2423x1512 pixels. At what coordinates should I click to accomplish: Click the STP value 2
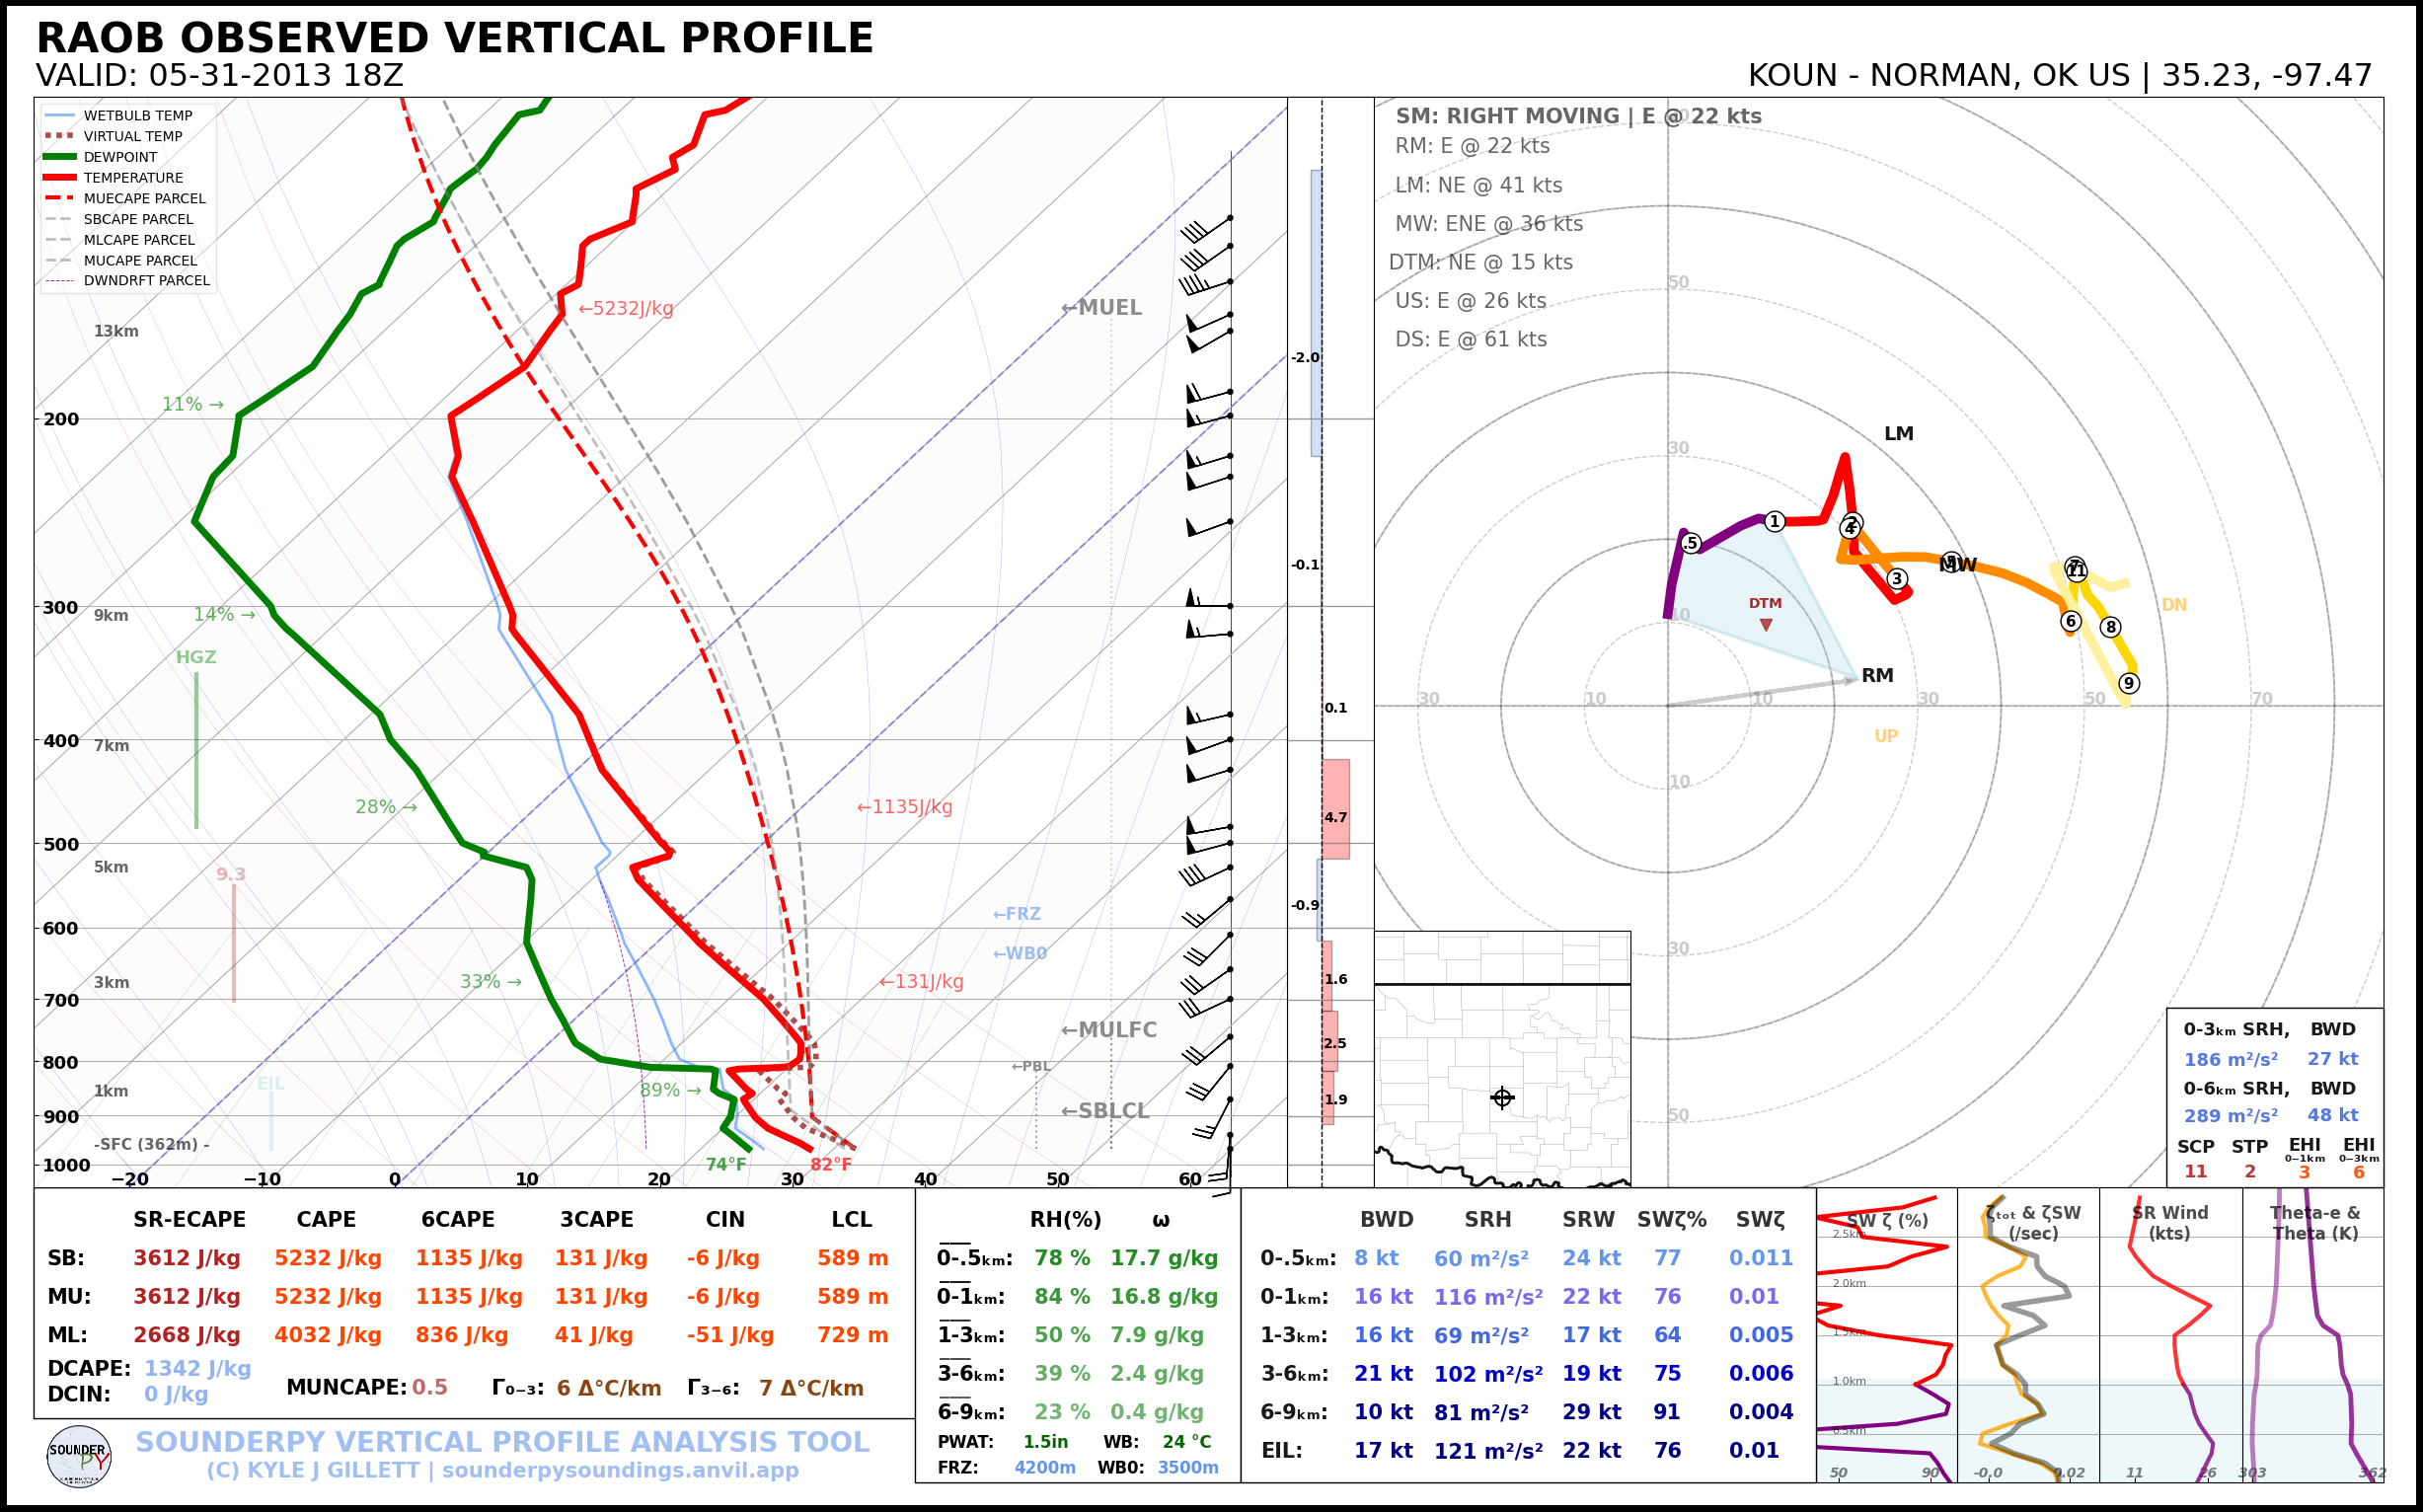click(2250, 1172)
